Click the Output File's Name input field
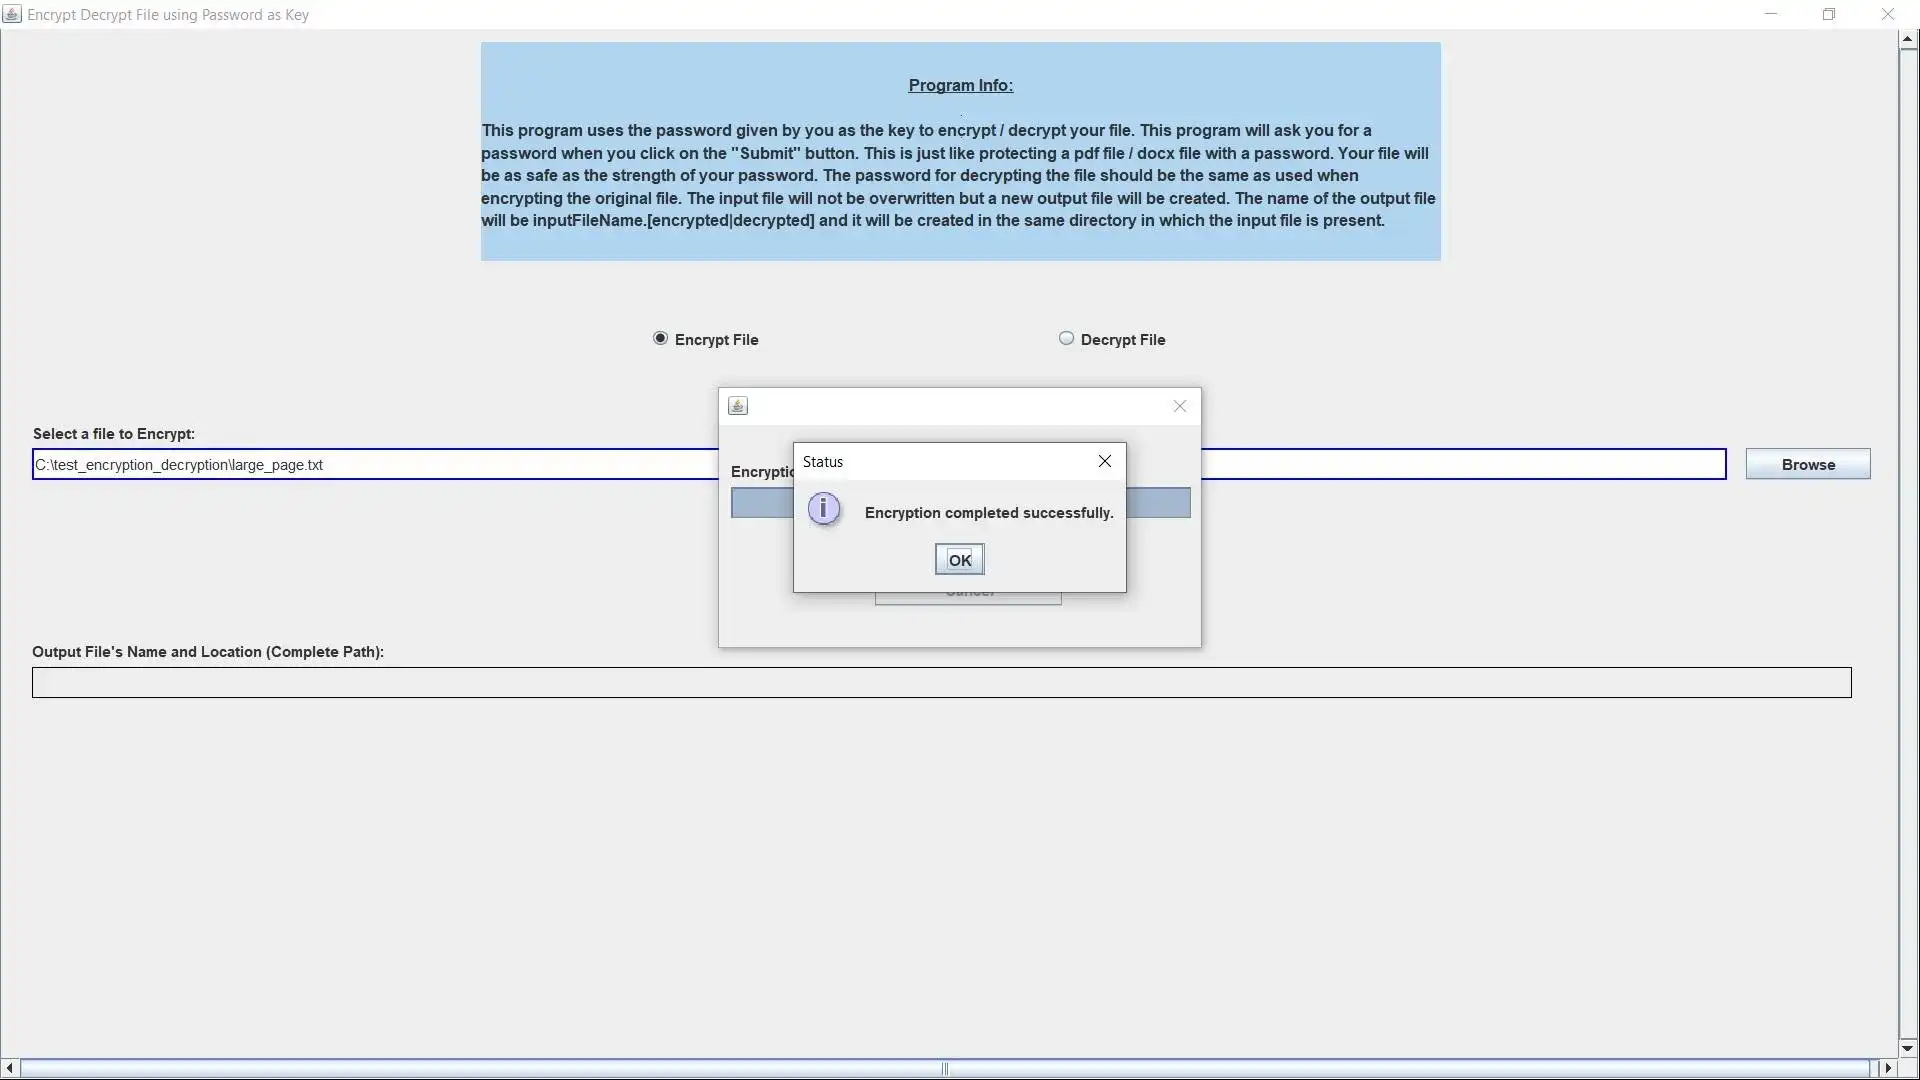This screenshot has height=1080, width=1920. click(940, 682)
